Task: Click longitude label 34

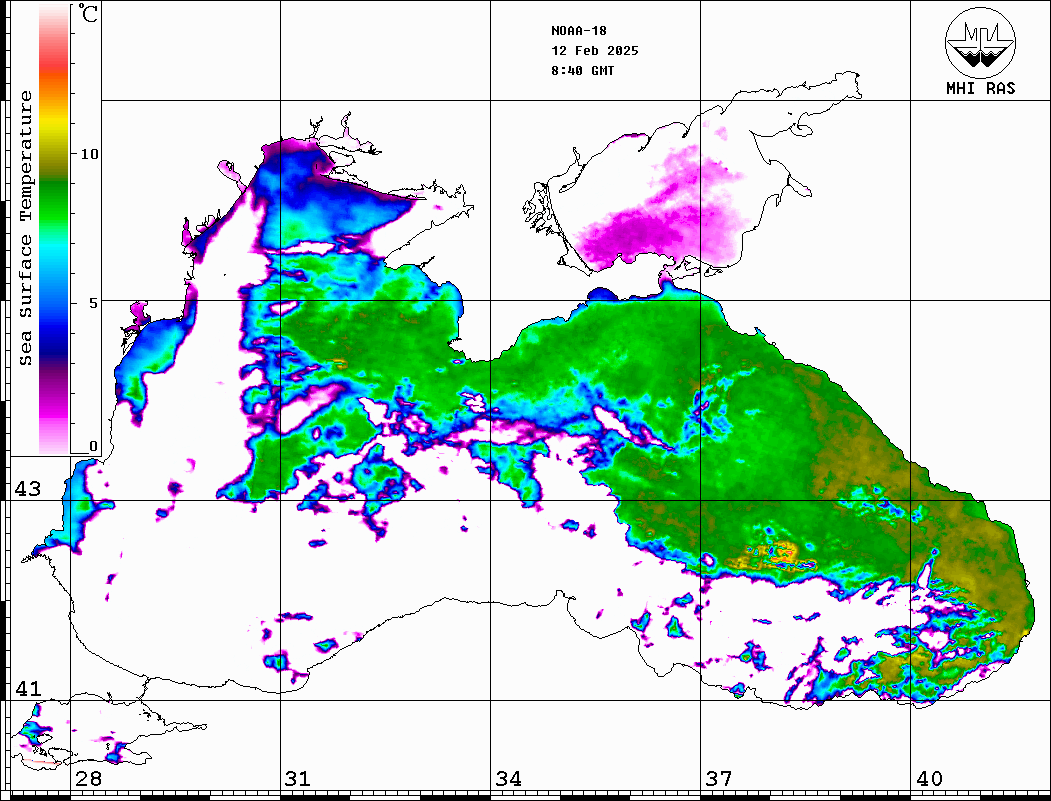Action: pyautogui.click(x=509, y=778)
